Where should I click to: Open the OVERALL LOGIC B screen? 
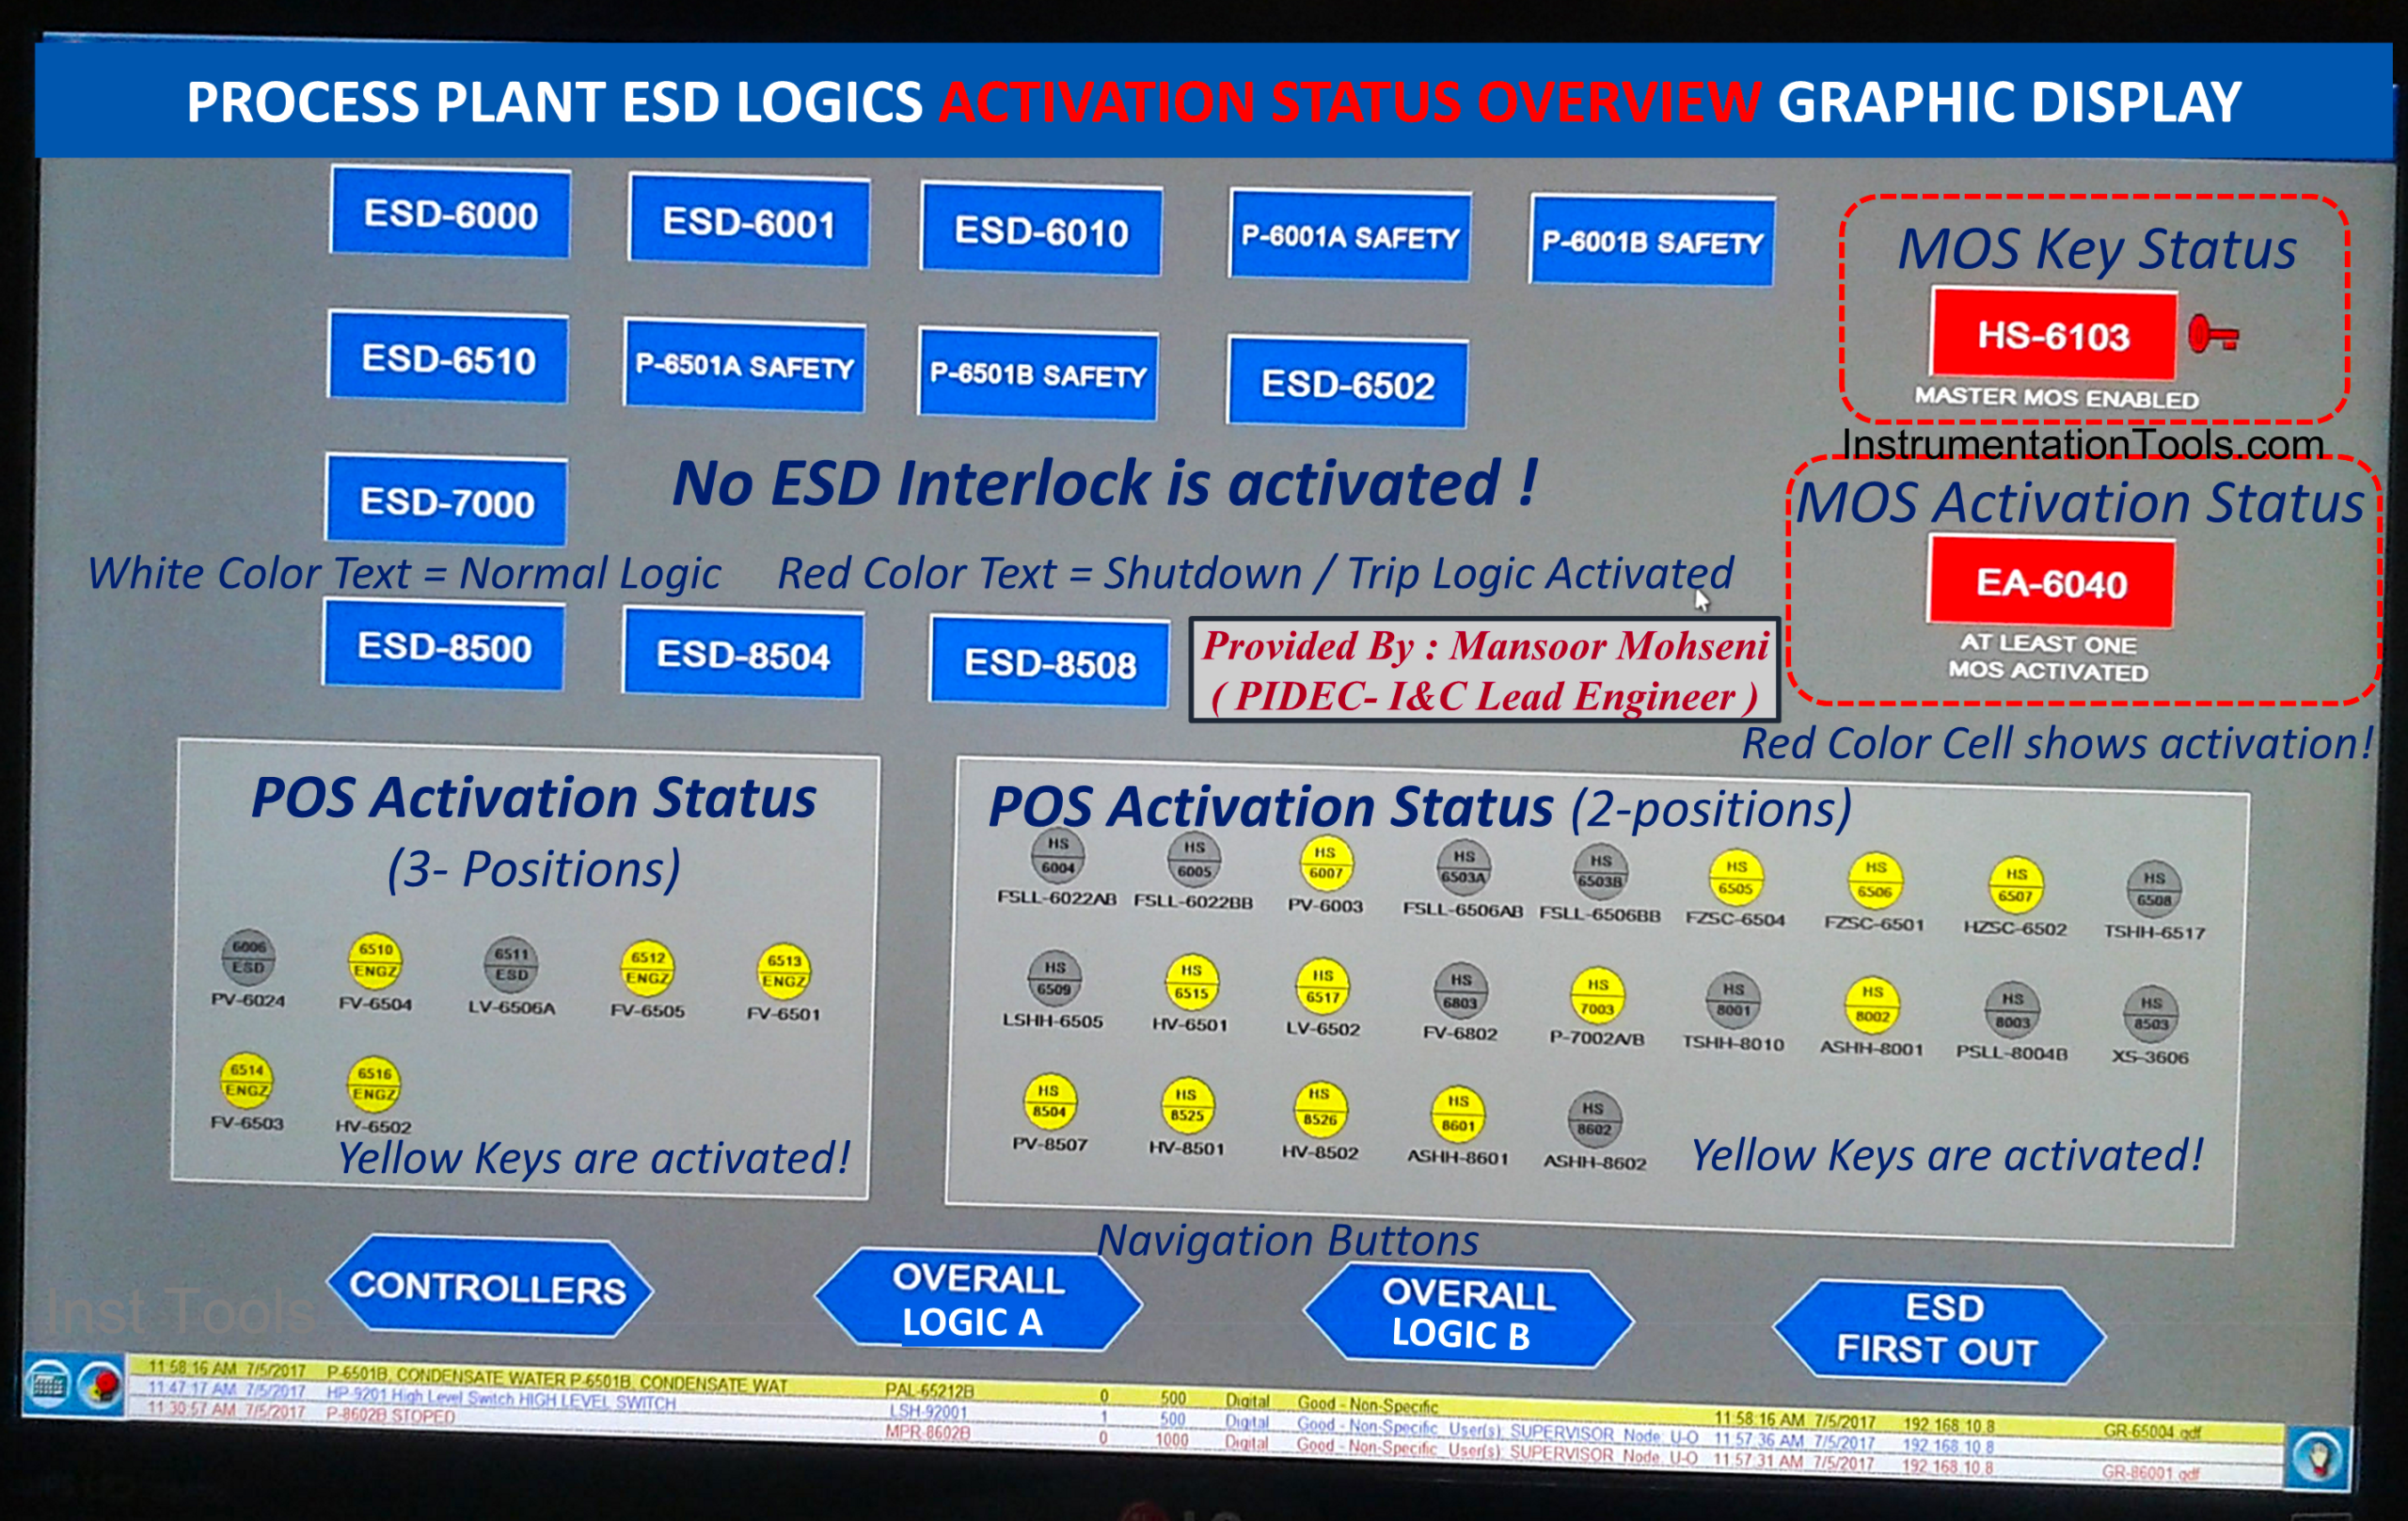coord(1466,1315)
